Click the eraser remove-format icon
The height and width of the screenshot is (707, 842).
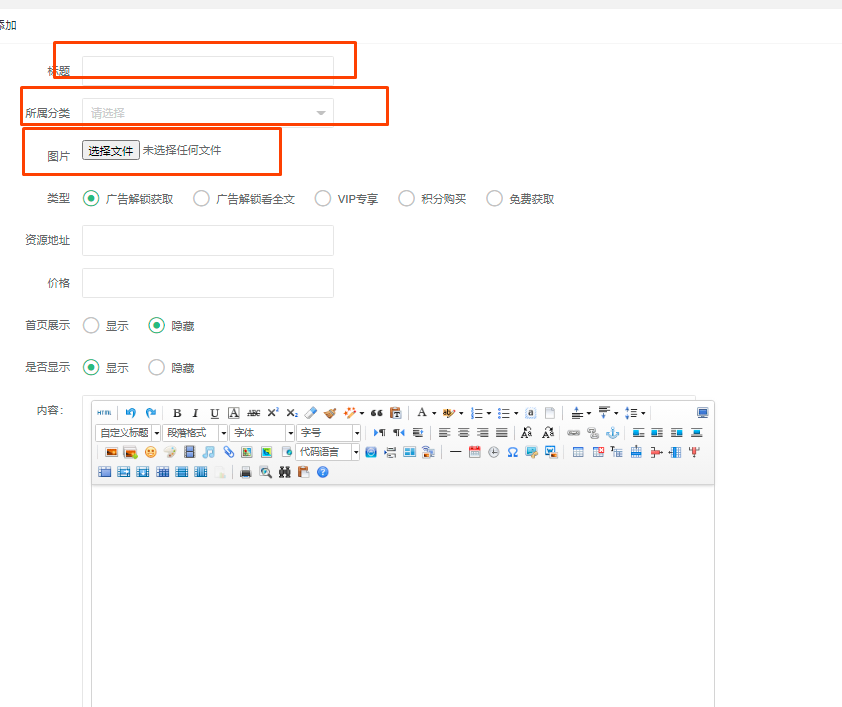(311, 413)
